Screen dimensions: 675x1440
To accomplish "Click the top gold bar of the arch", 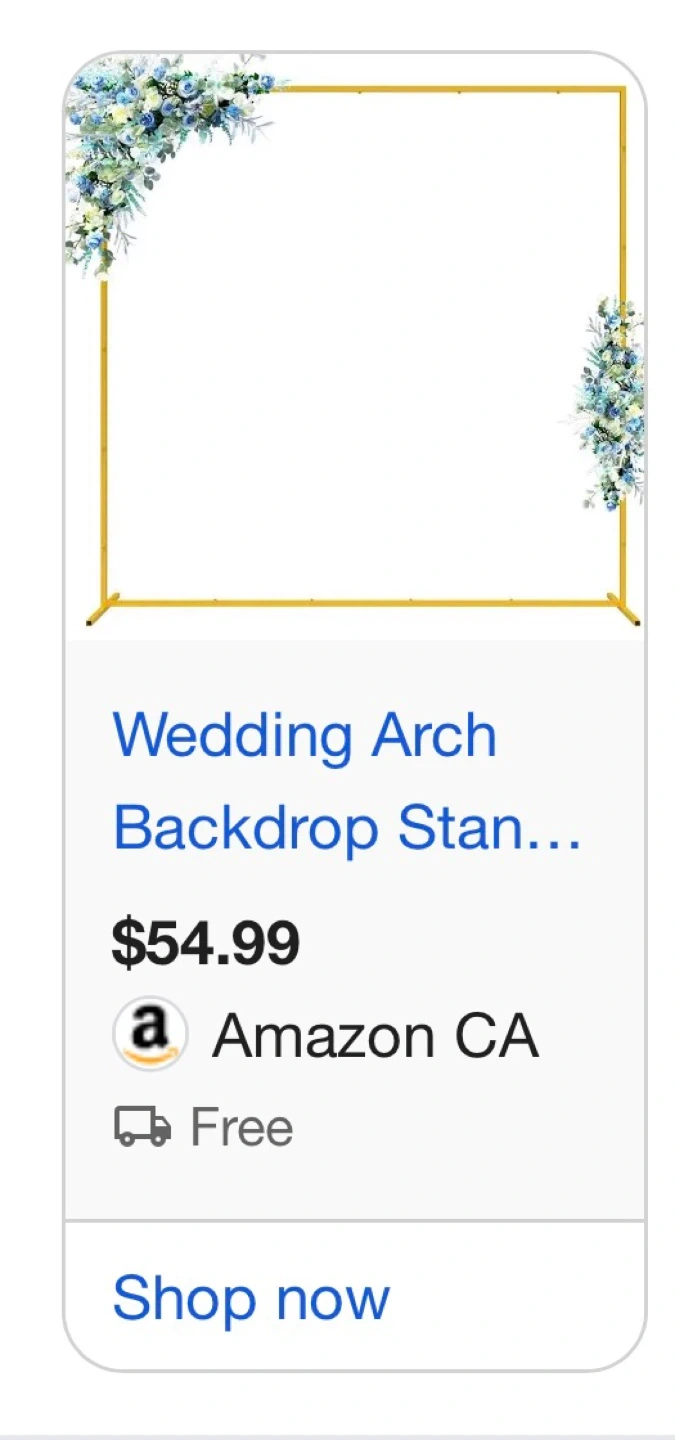I will 450,90.
